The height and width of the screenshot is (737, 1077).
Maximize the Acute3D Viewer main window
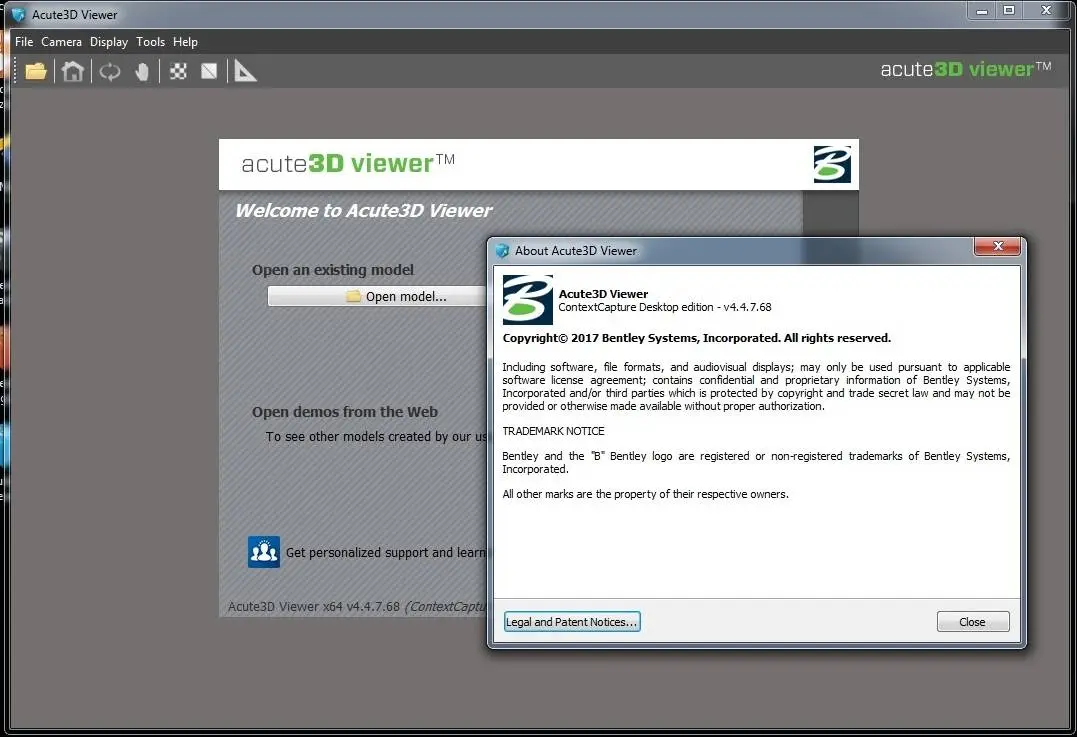(1009, 10)
